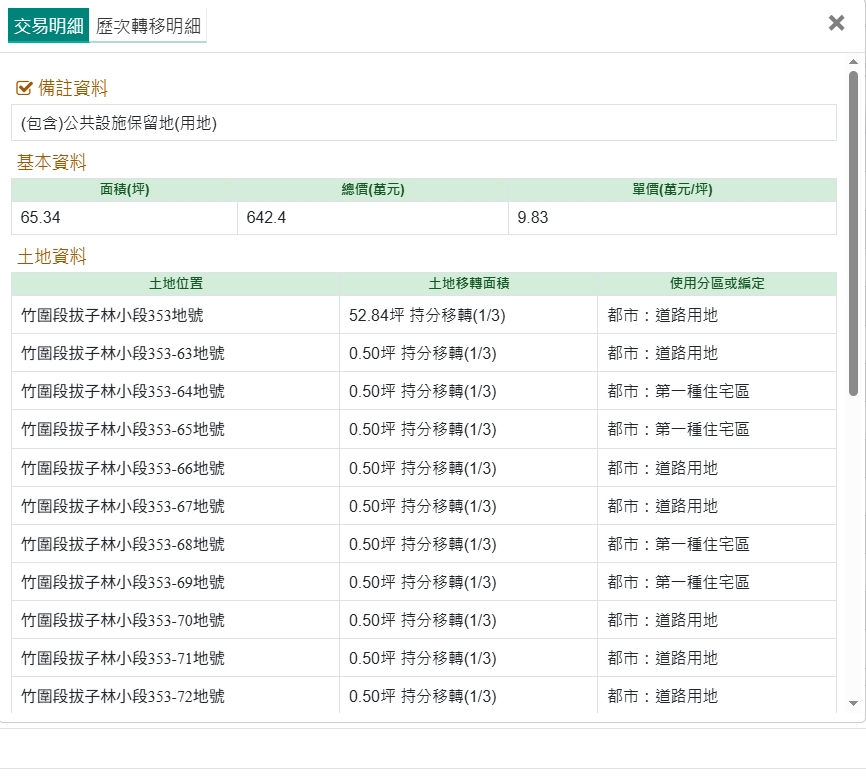Click the 備註資料 checkbox icon
Viewport: 866px width, 776px height.
(x=25, y=89)
